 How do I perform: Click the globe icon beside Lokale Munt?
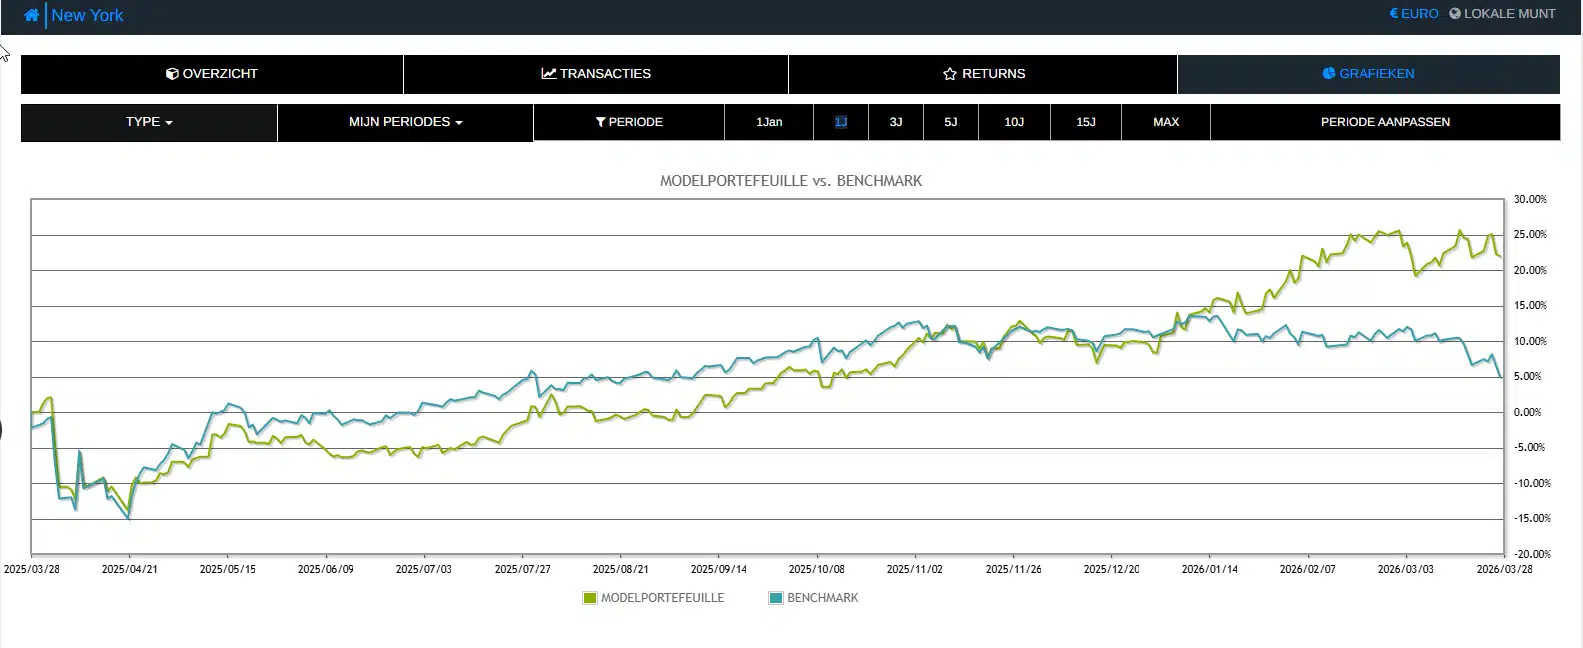click(x=1455, y=14)
